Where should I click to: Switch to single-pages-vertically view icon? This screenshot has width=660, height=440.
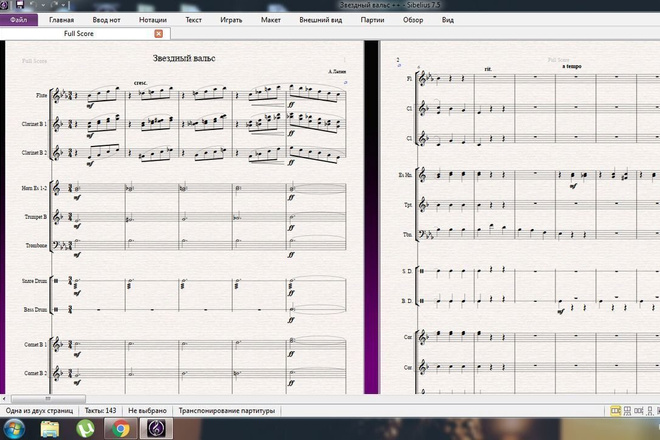(x=649, y=411)
